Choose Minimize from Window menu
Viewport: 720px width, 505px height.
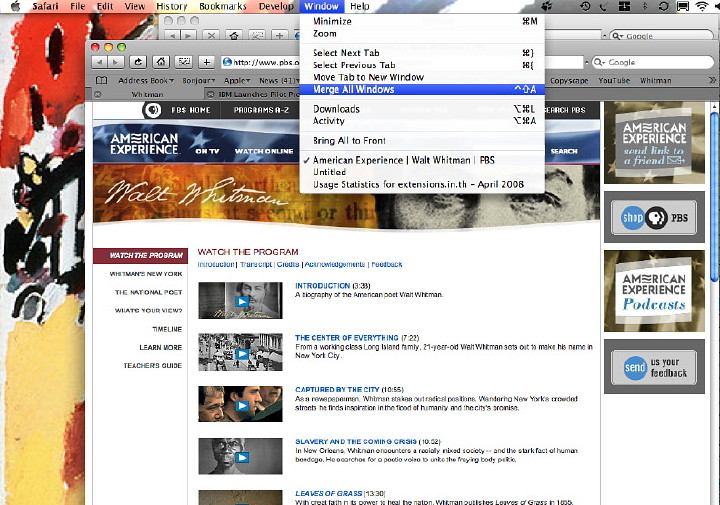point(422,21)
